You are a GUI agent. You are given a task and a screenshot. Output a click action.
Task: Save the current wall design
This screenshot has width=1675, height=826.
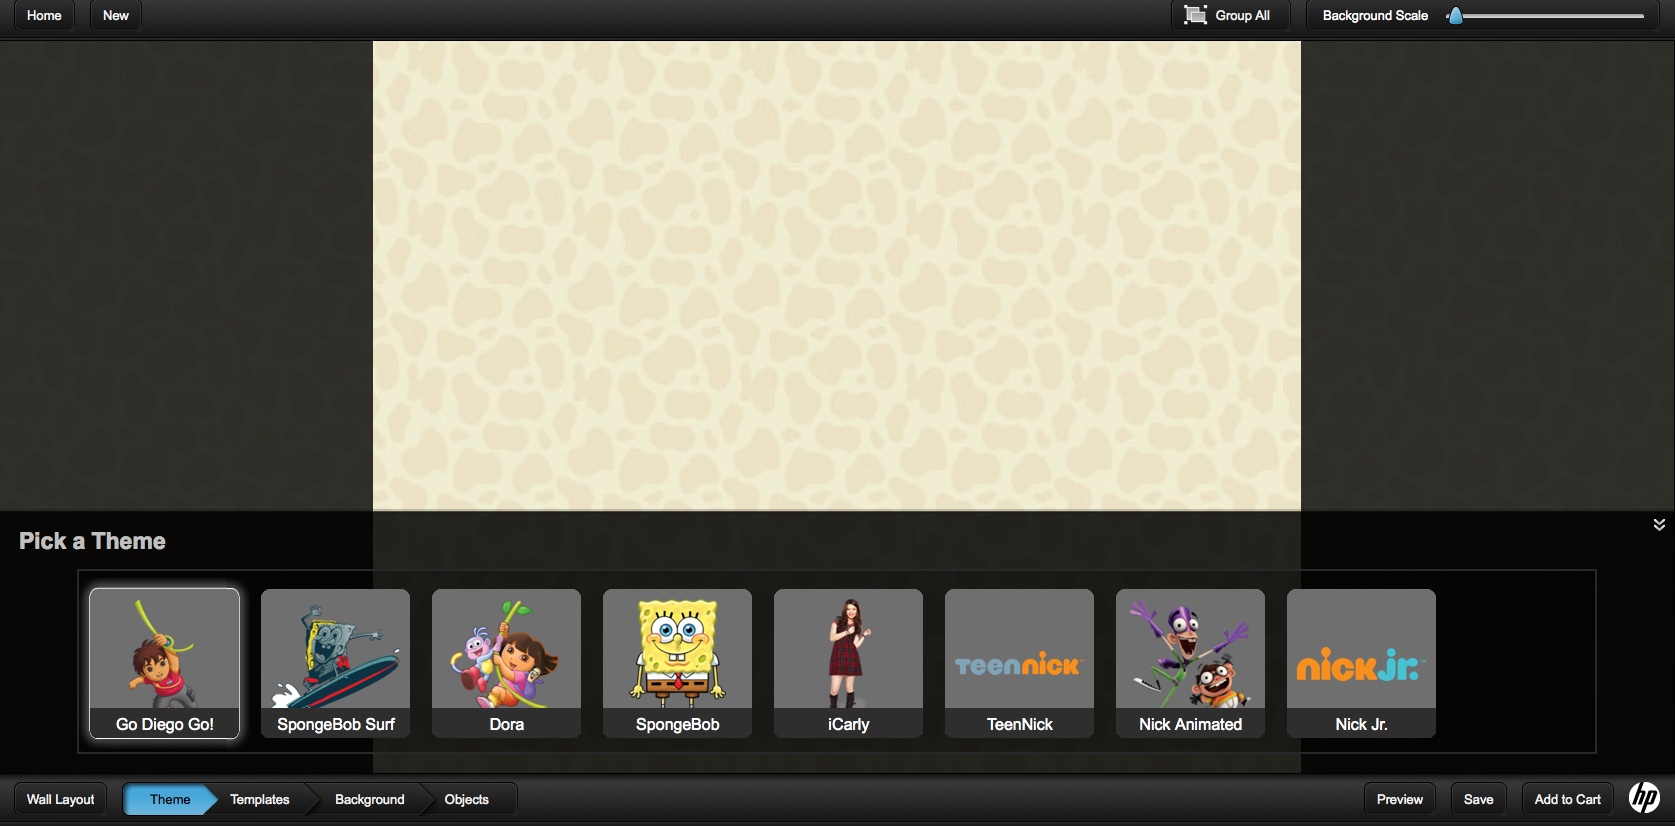pos(1478,799)
